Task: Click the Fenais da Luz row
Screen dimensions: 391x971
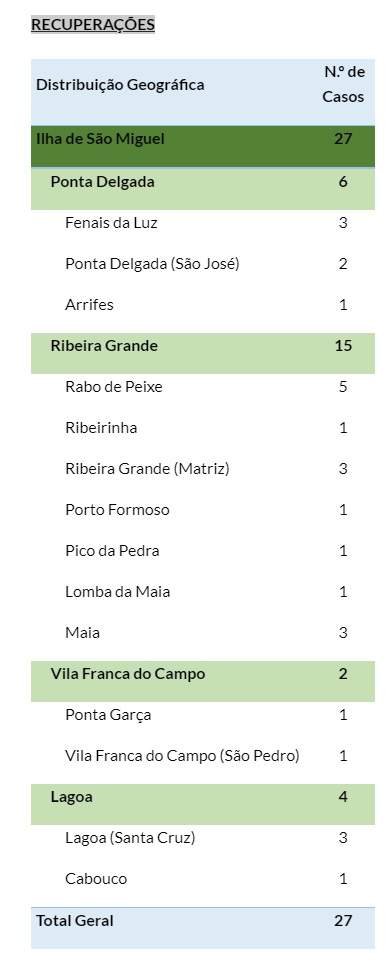Action: pyautogui.click(x=203, y=223)
